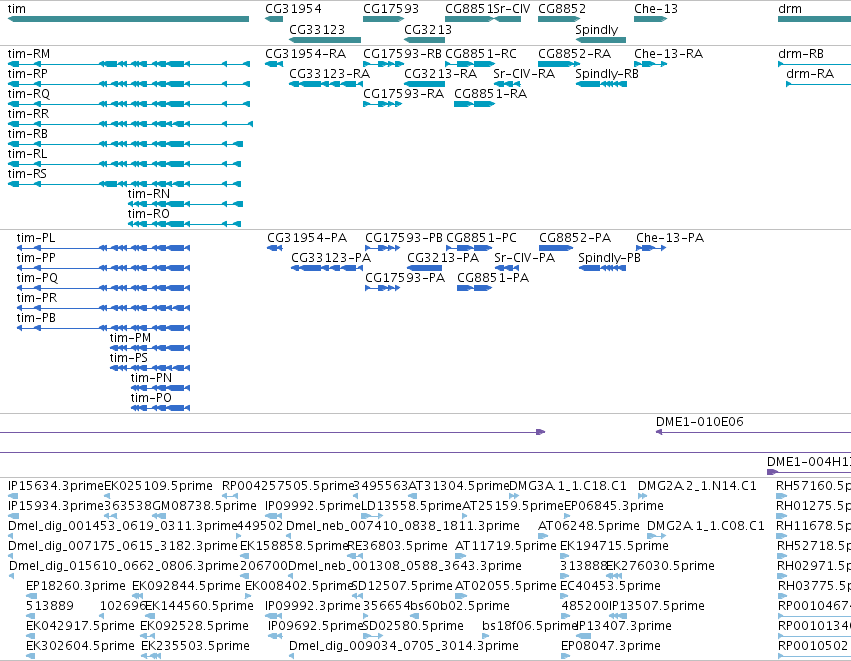Select the tim gene span bar
The width and height of the screenshot is (851, 661).
(128, 19)
